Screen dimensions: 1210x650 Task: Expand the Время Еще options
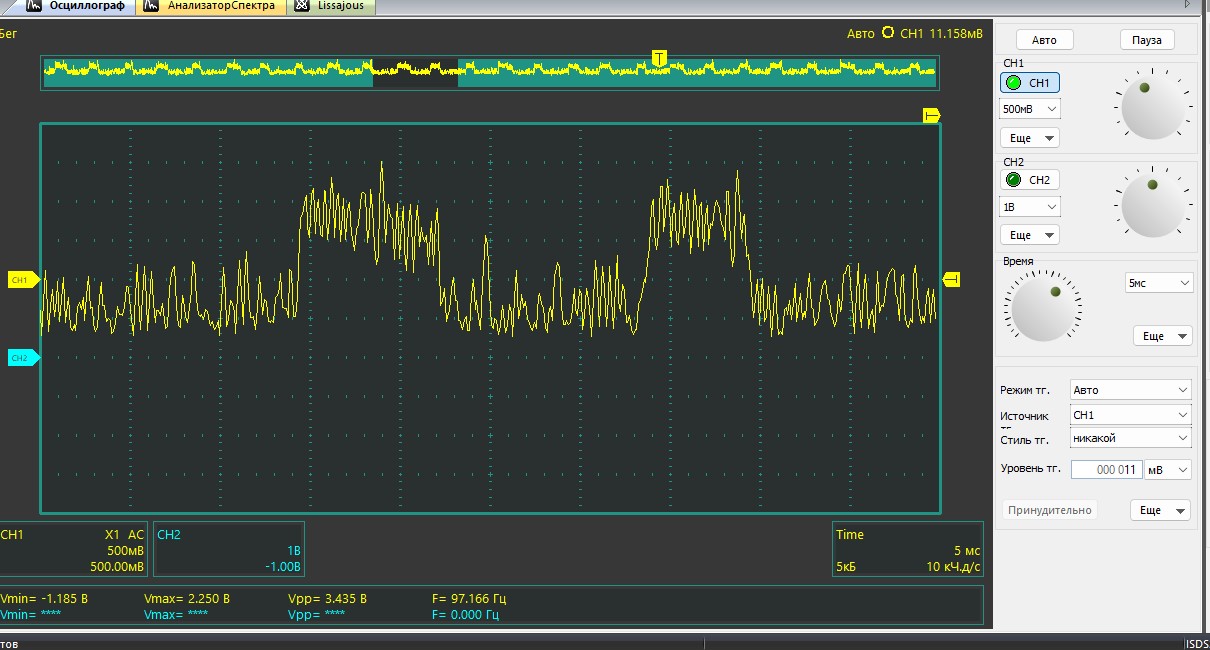pyautogui.click(x=1163, y=336)
